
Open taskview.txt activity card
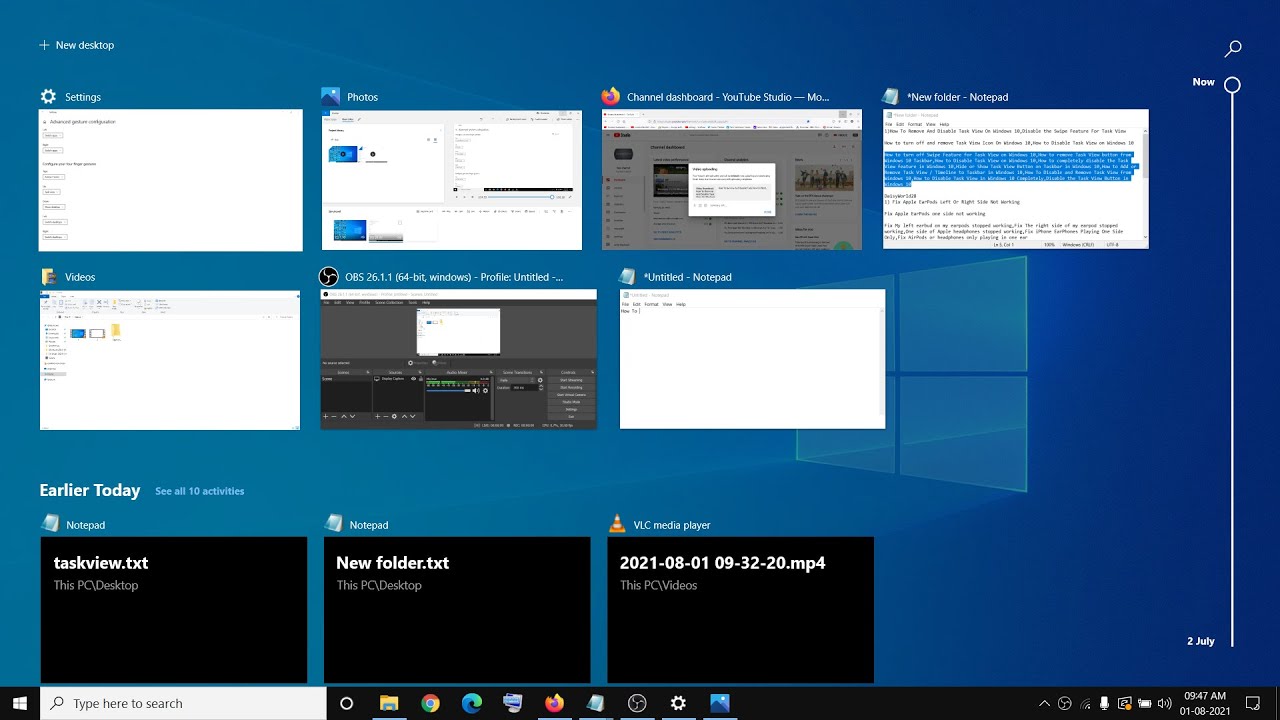173,610
